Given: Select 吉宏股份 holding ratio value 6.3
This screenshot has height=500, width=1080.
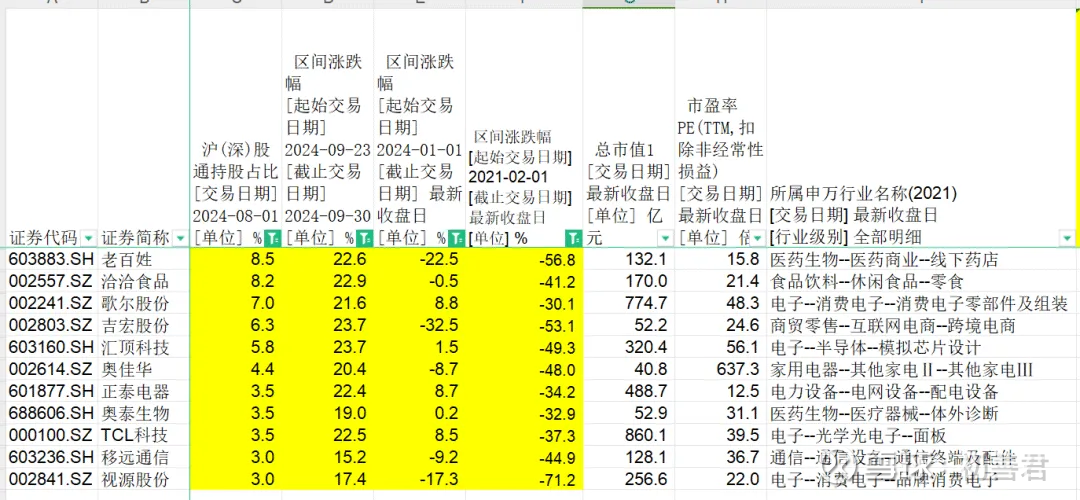Looking at the screenshot, I should (x=264, y=326).
